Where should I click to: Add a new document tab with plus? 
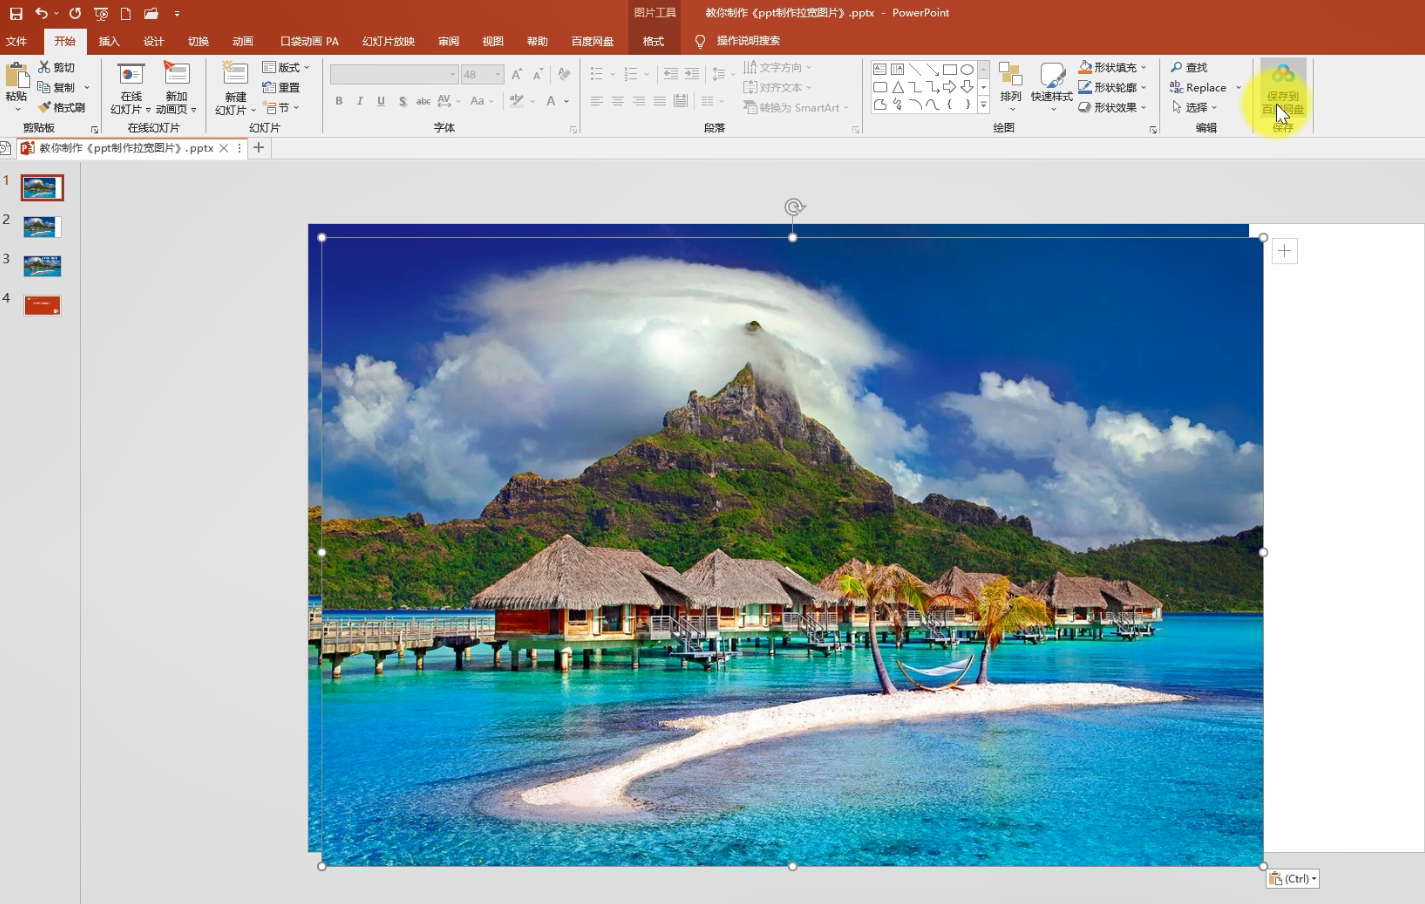pyautogui.click(x=259, y=148)
